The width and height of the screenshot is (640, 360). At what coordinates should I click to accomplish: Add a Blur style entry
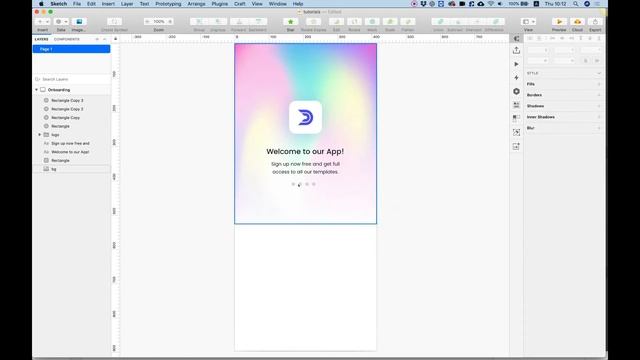(x=599, y=128)
